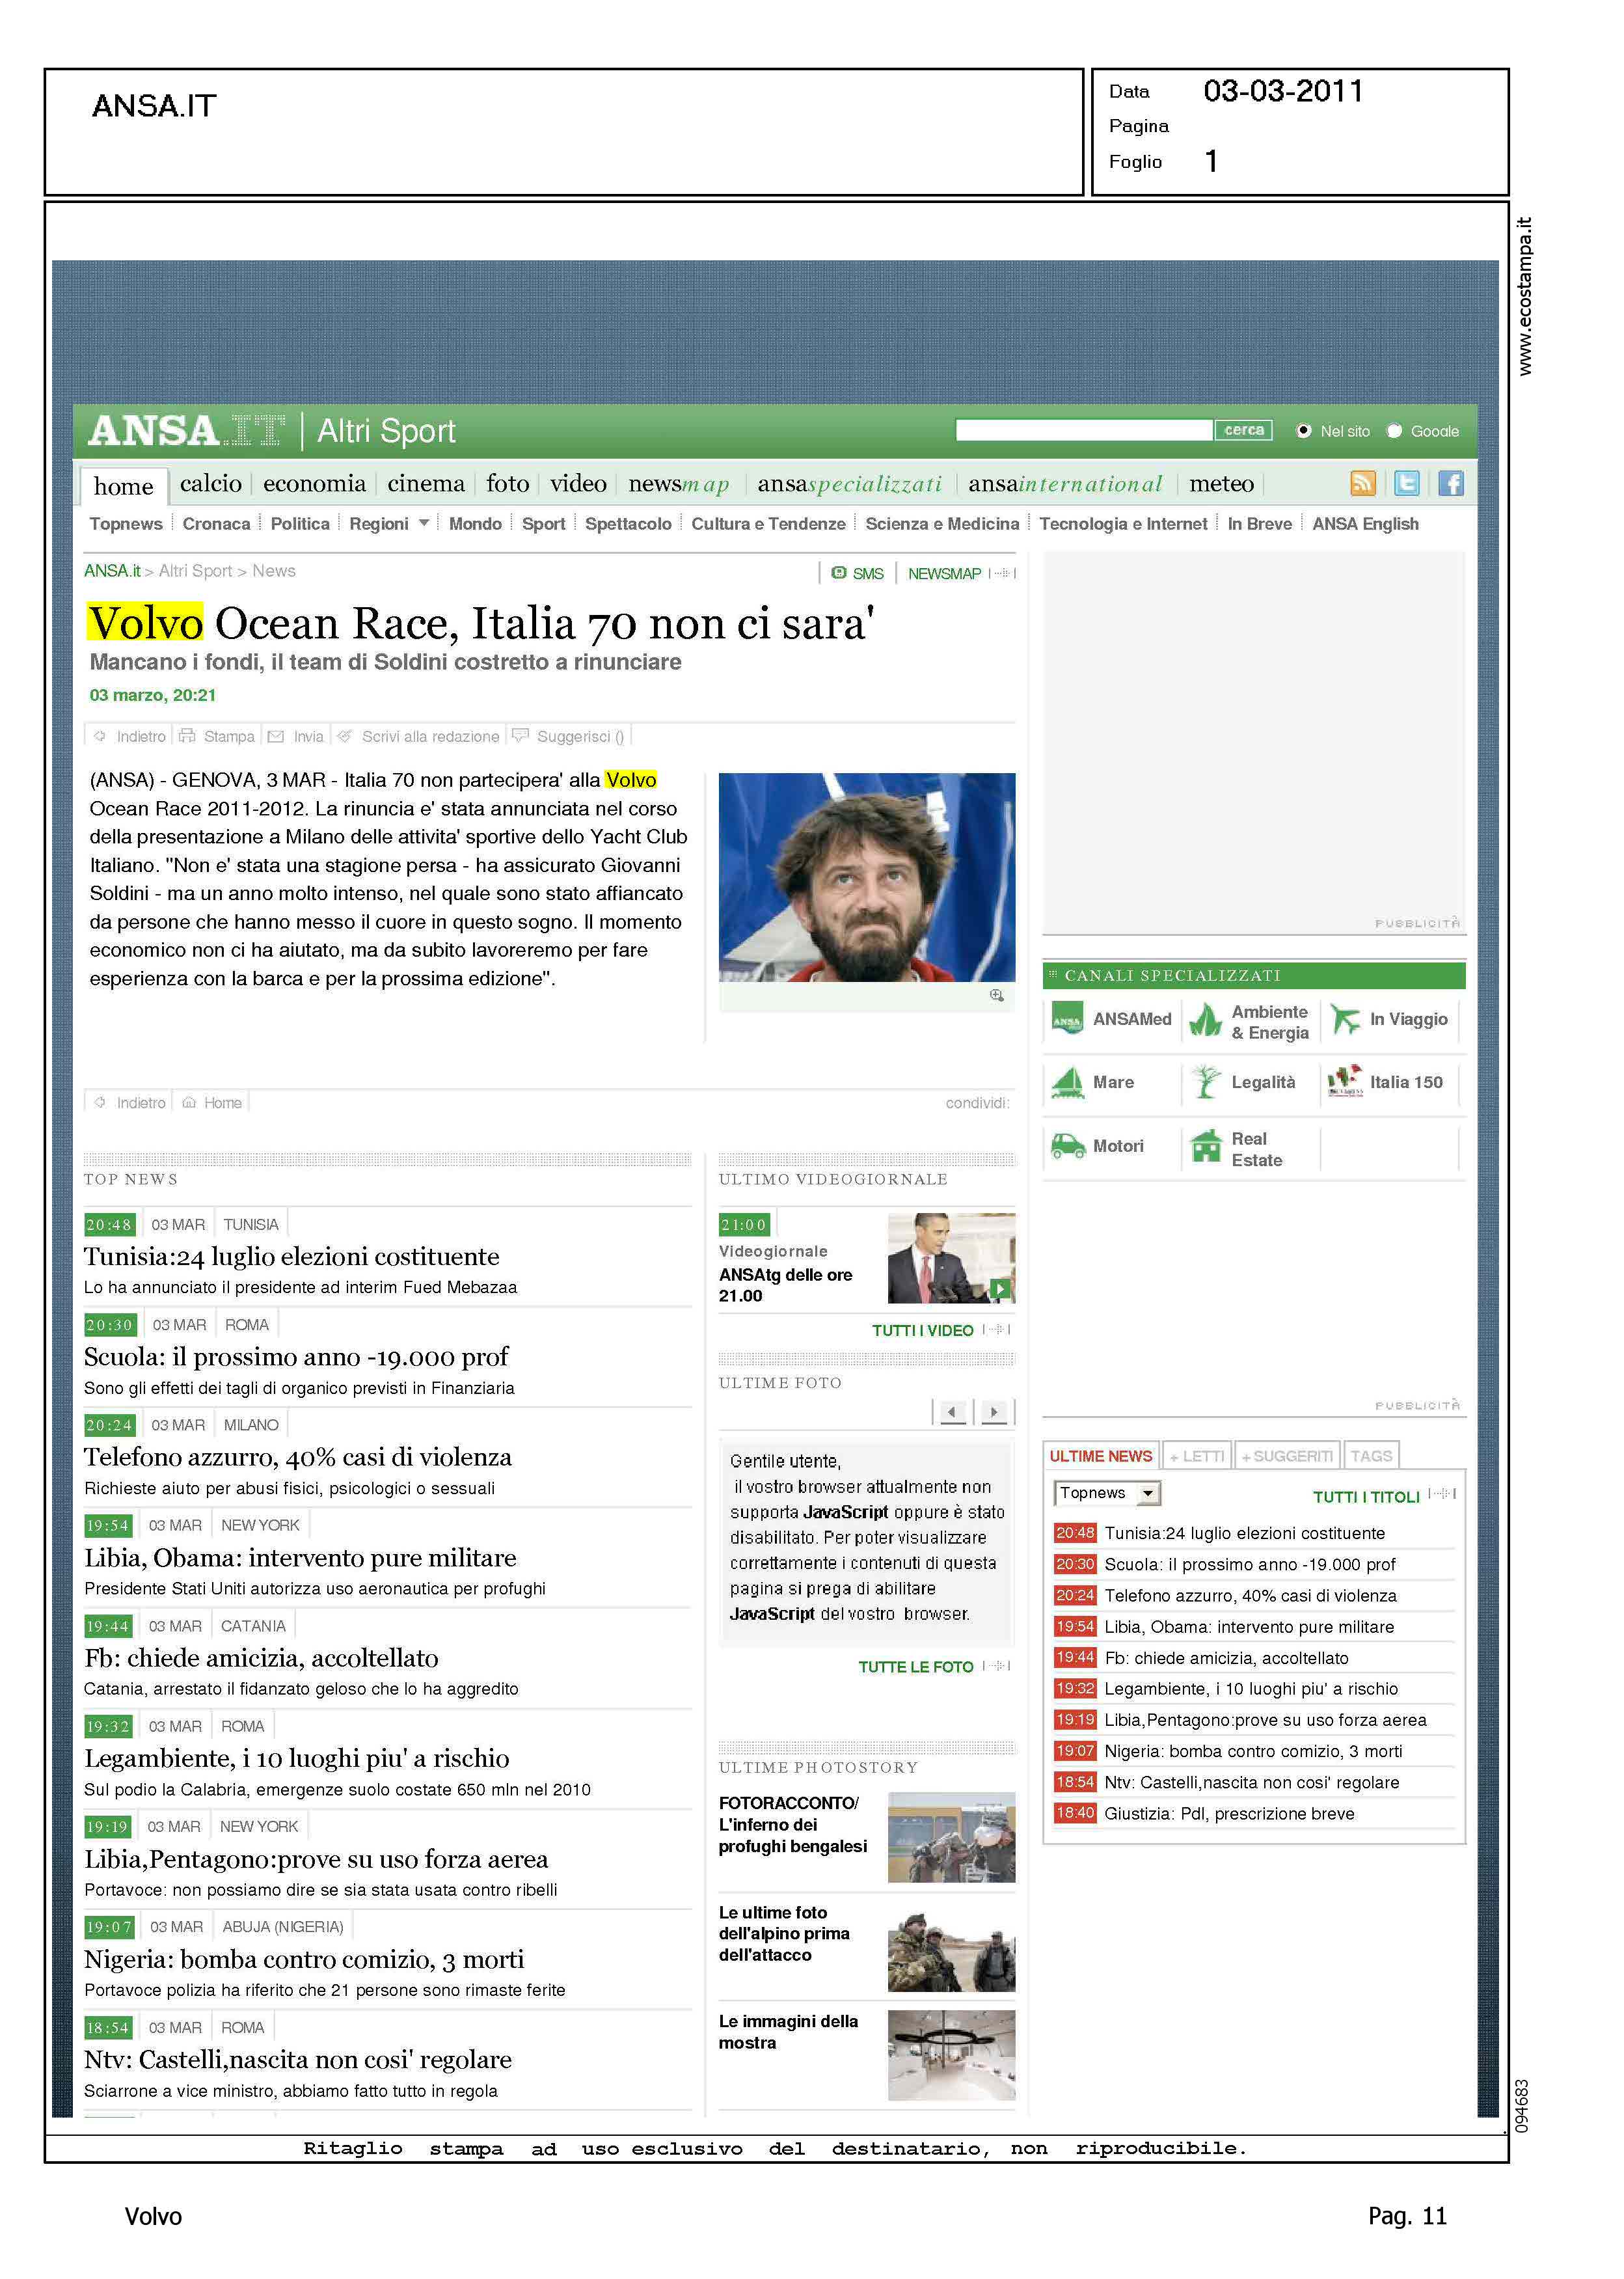Expand TUTTI I TITOLI list
The image size is (1624, 2279).
[x=1366, y=1497]
